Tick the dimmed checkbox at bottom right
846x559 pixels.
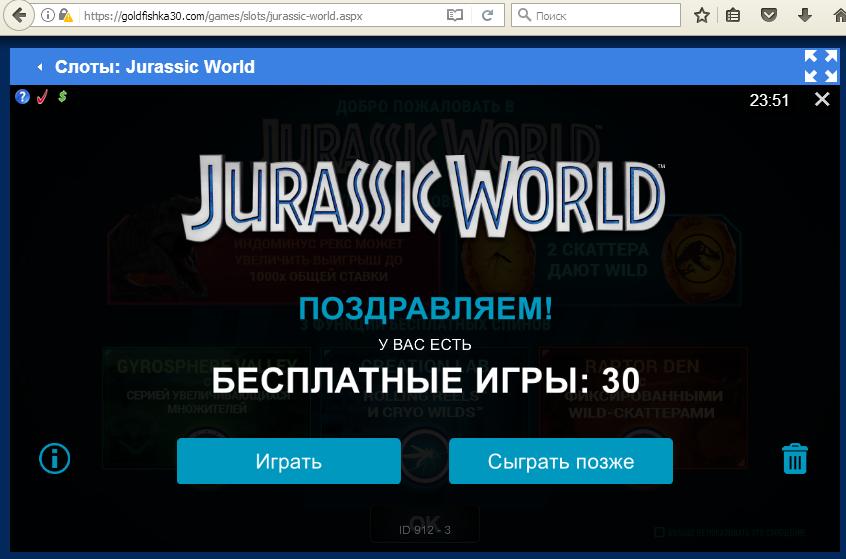click(x=659, y=532)
